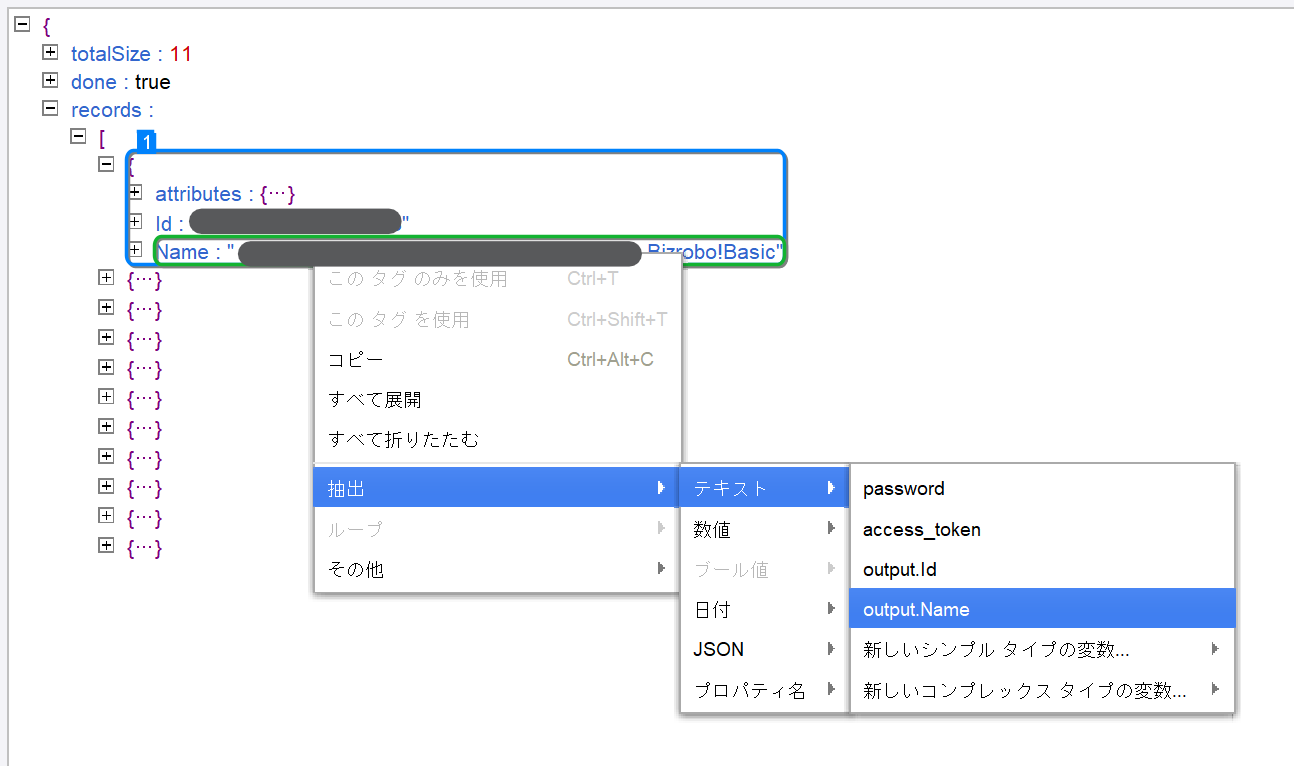This screenshot has height=766, width=1294.
Task: Select the access_token variable
Action: point(1042,529)
